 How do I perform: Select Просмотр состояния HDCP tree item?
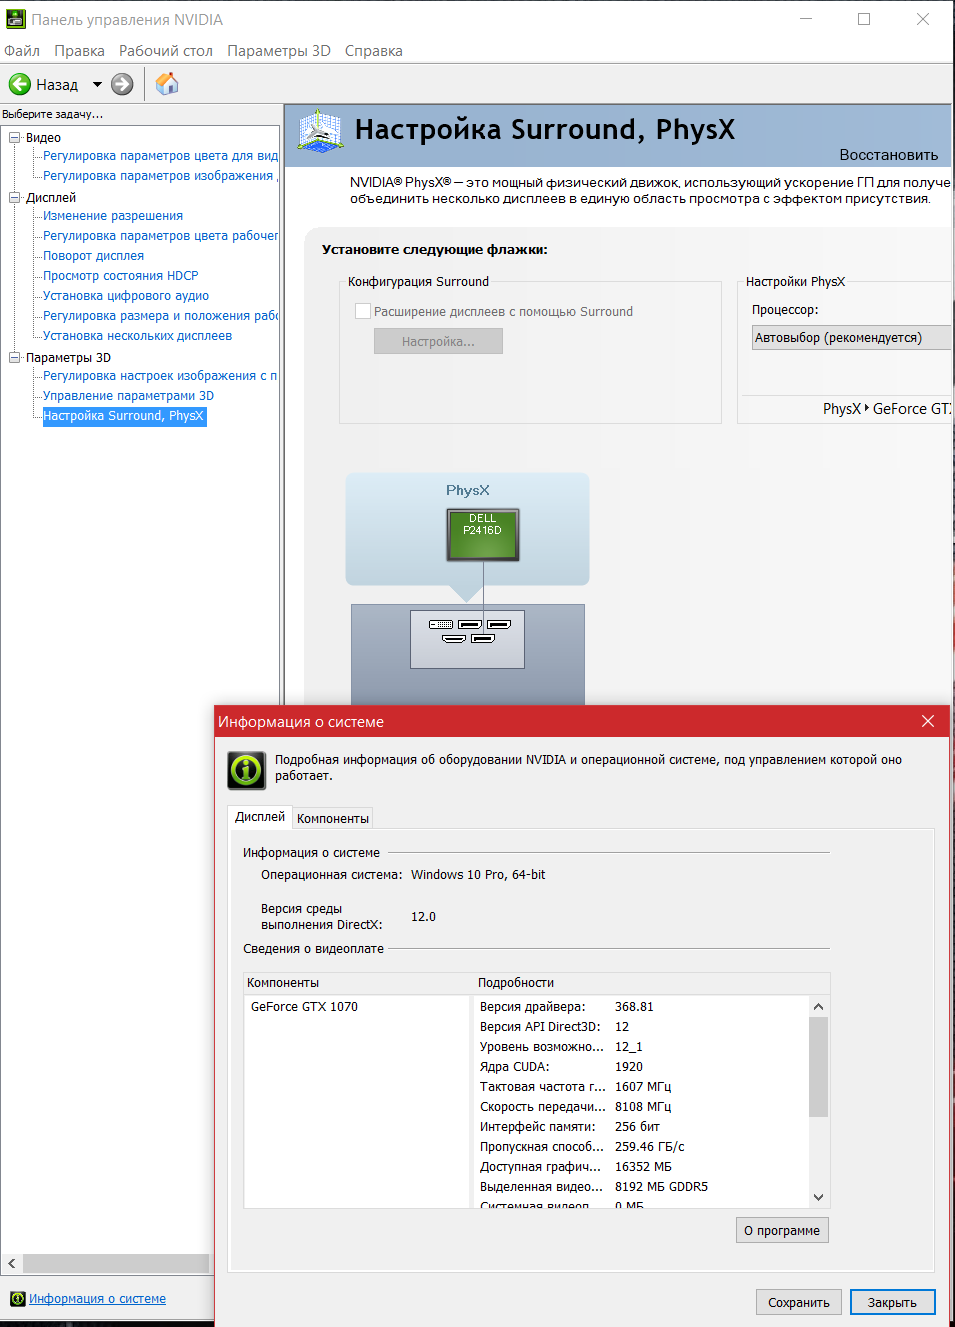click(x=121, y=276)
